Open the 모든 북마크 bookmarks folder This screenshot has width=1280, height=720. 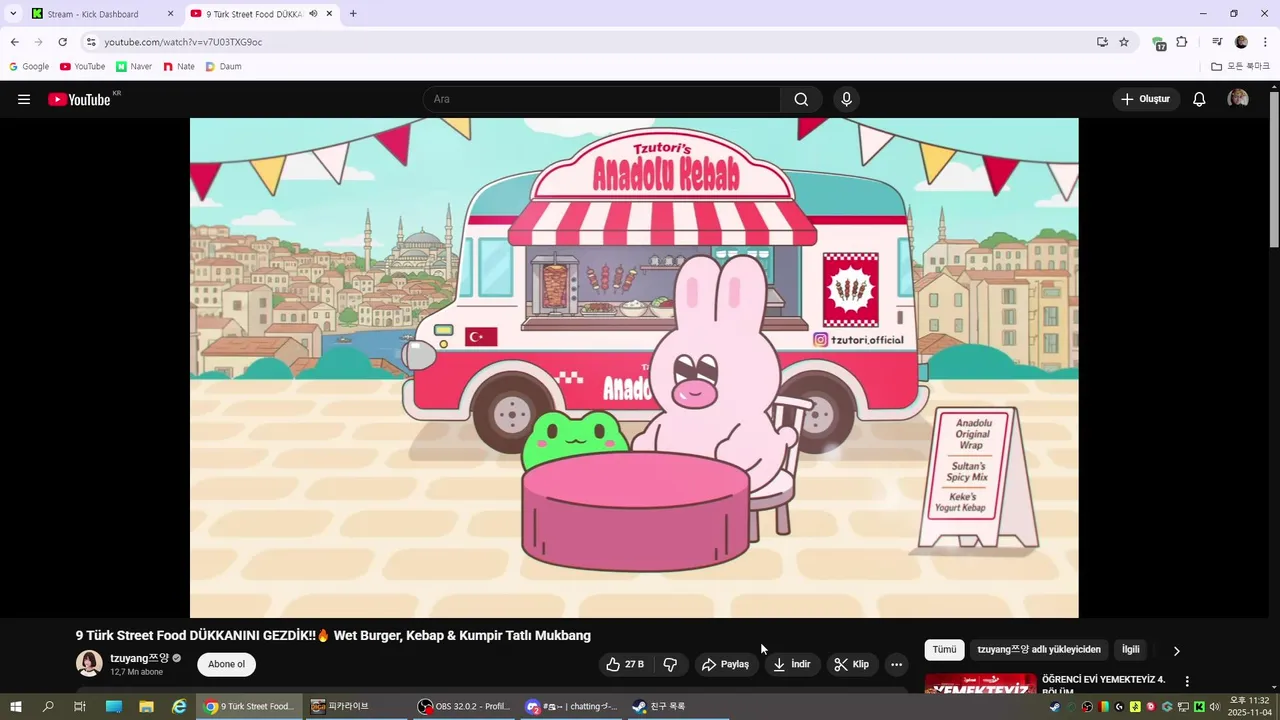[x=1241, y=67]
